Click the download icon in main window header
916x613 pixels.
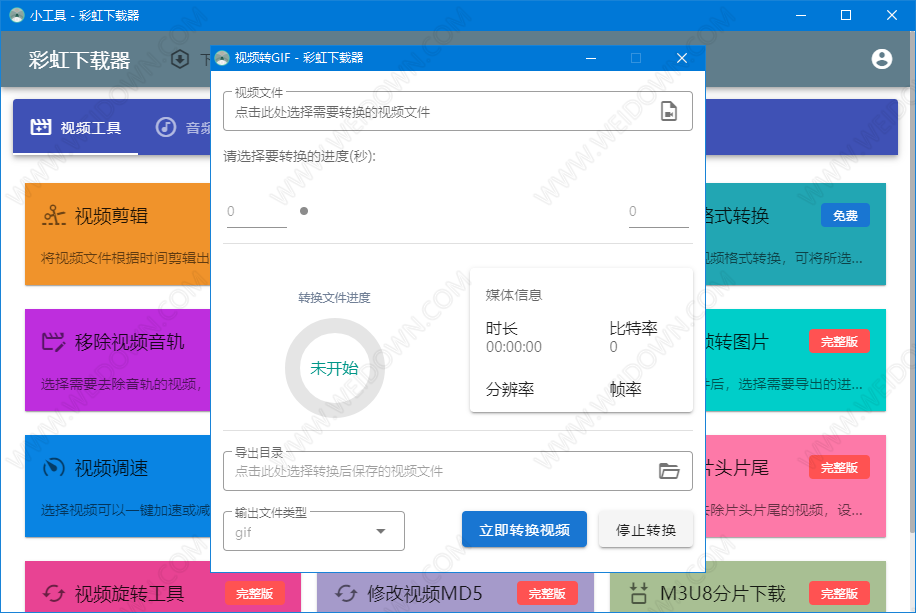click(x=180, y=59)
